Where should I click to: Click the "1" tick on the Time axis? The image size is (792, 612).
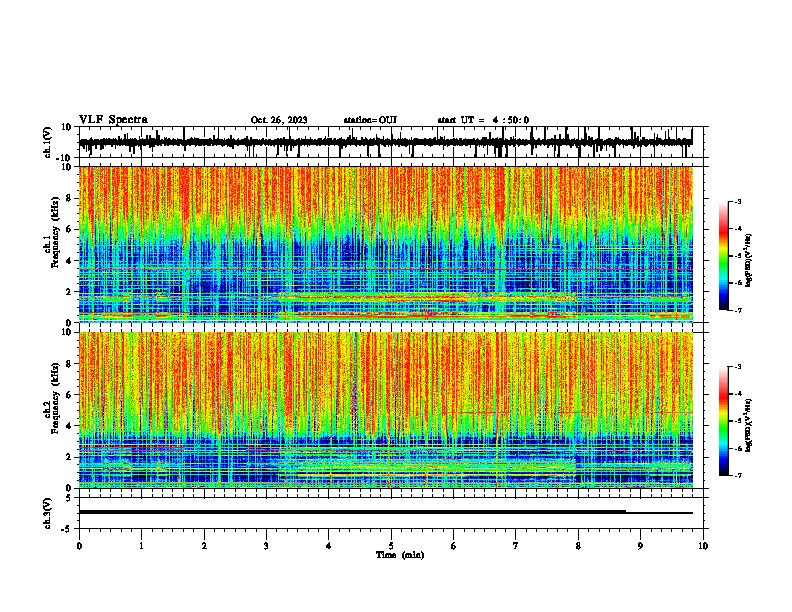141,546
